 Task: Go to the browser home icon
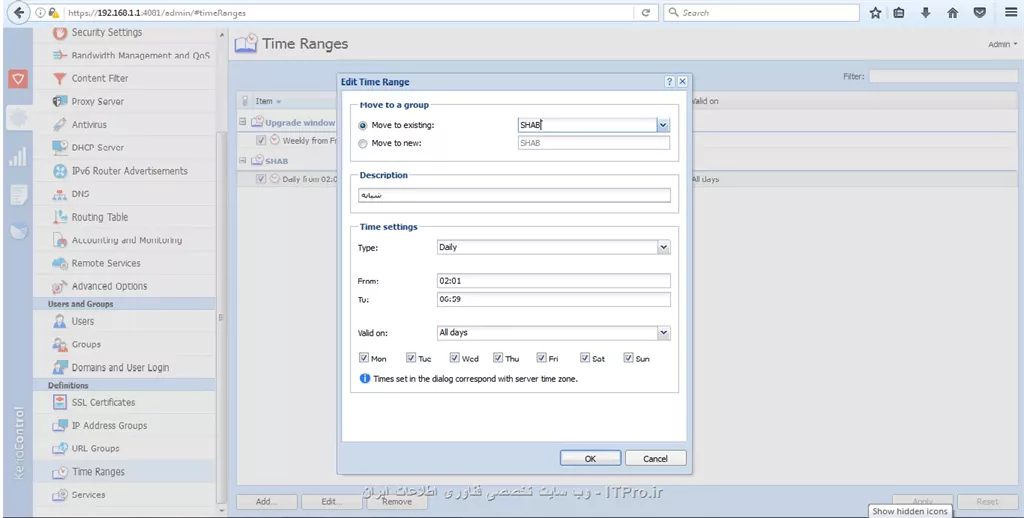953,12
